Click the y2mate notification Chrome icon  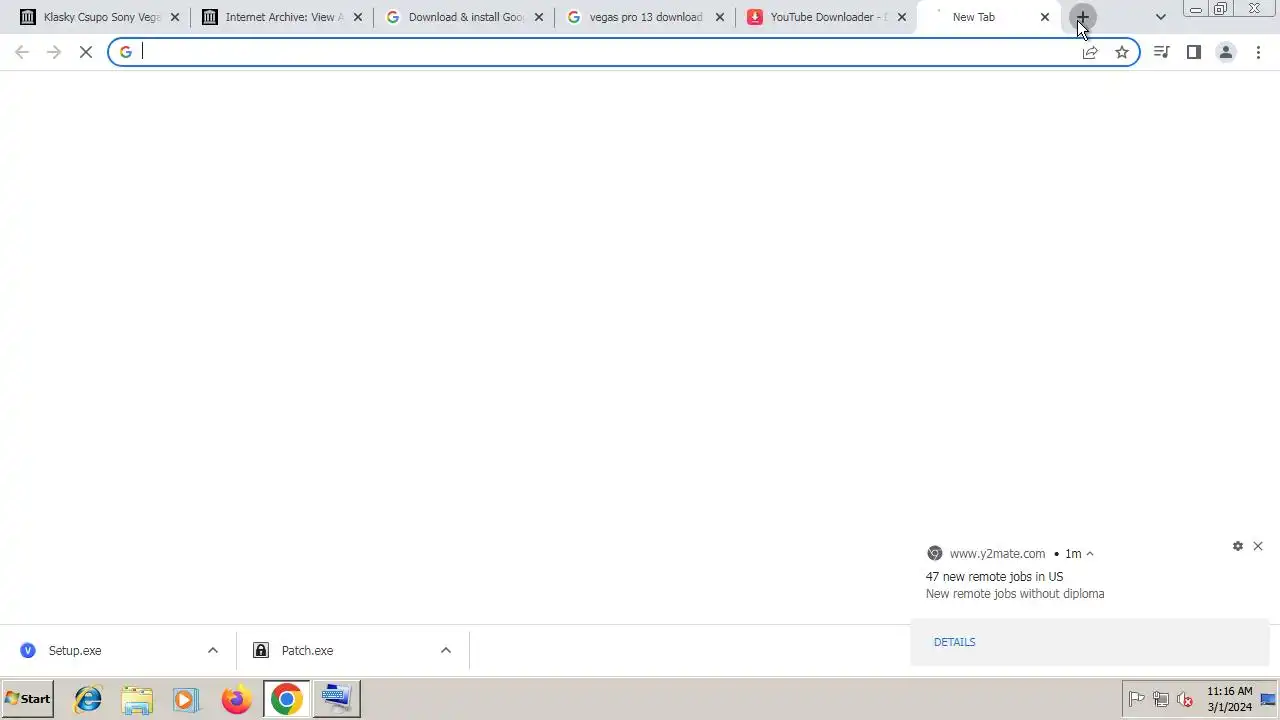935,554
